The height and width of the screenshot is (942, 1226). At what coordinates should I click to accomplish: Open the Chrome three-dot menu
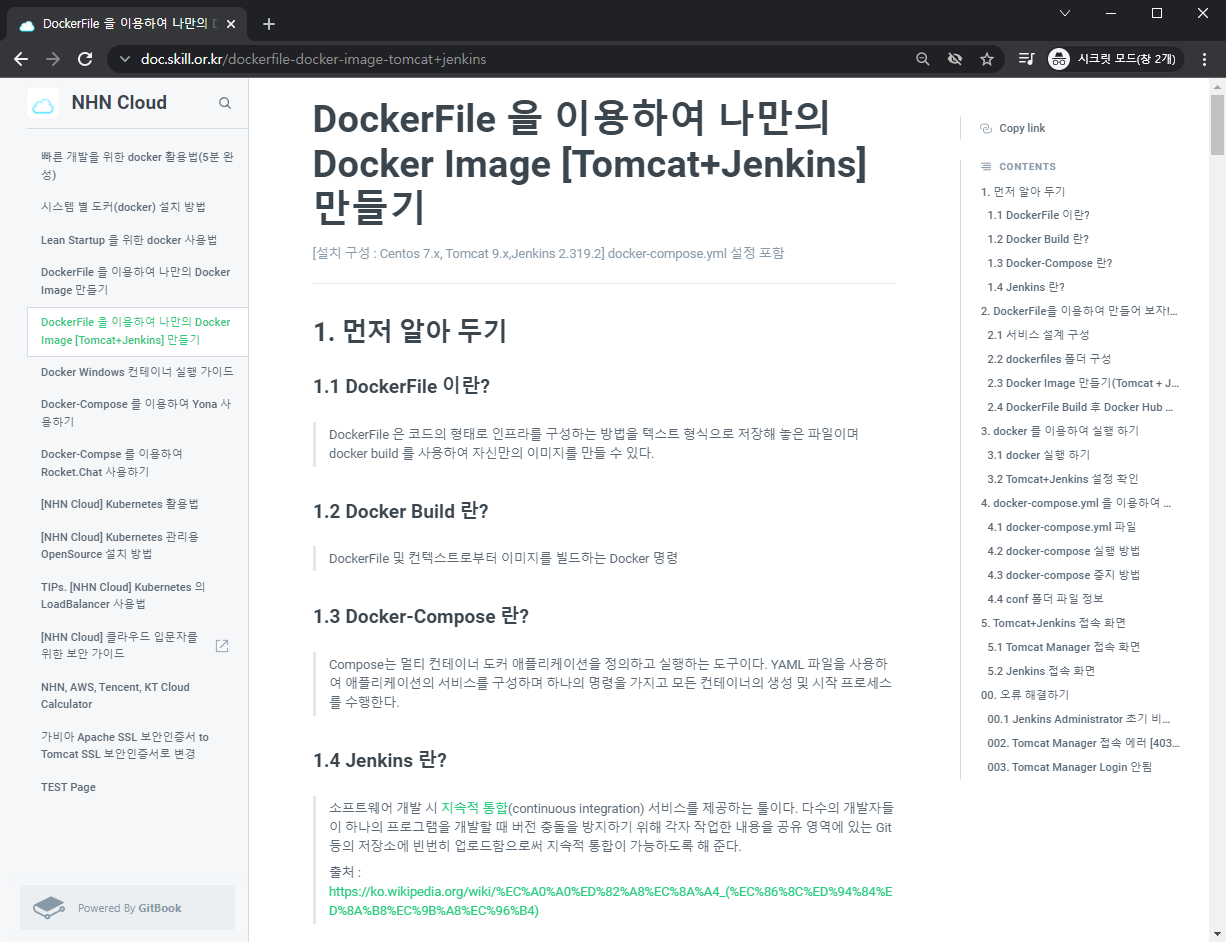[1204, 59]
